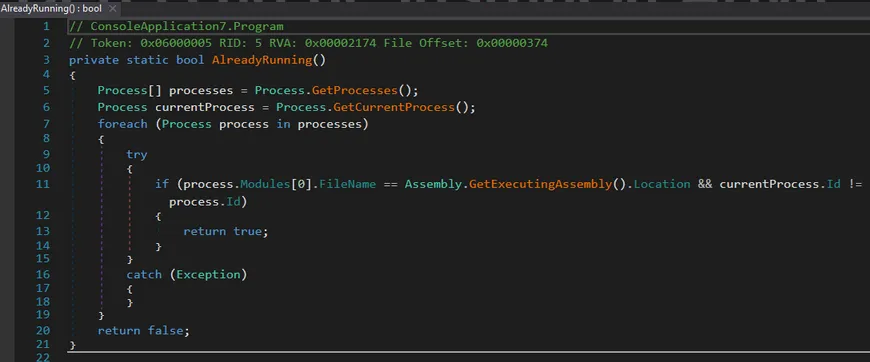Click the 'bool' return type keyword

(x=190, y=60)
